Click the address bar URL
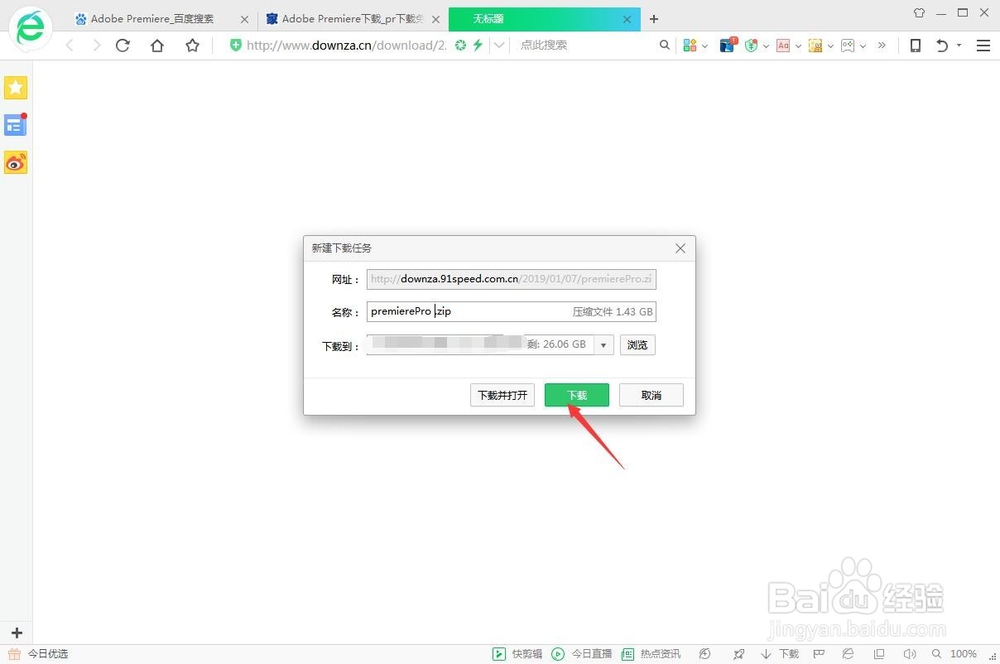 pos(346,45)
